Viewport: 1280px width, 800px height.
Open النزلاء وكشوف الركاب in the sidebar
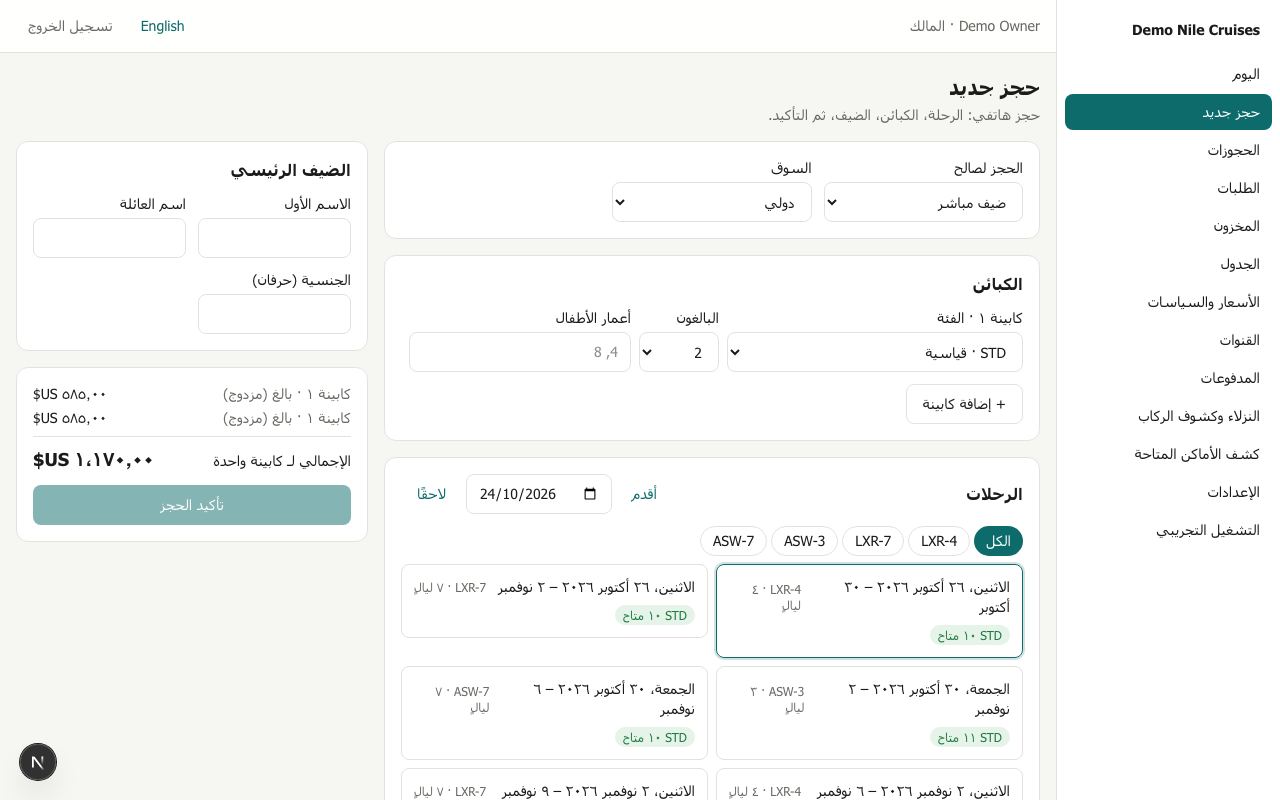click(x=1168, y=416)
